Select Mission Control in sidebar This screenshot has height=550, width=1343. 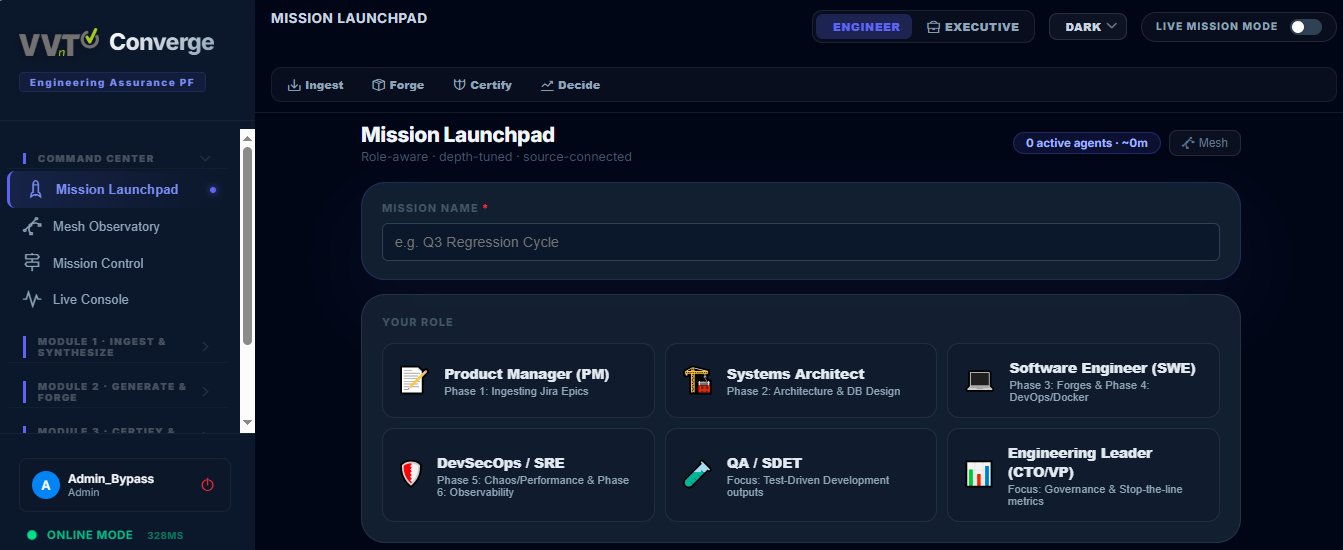117,263
